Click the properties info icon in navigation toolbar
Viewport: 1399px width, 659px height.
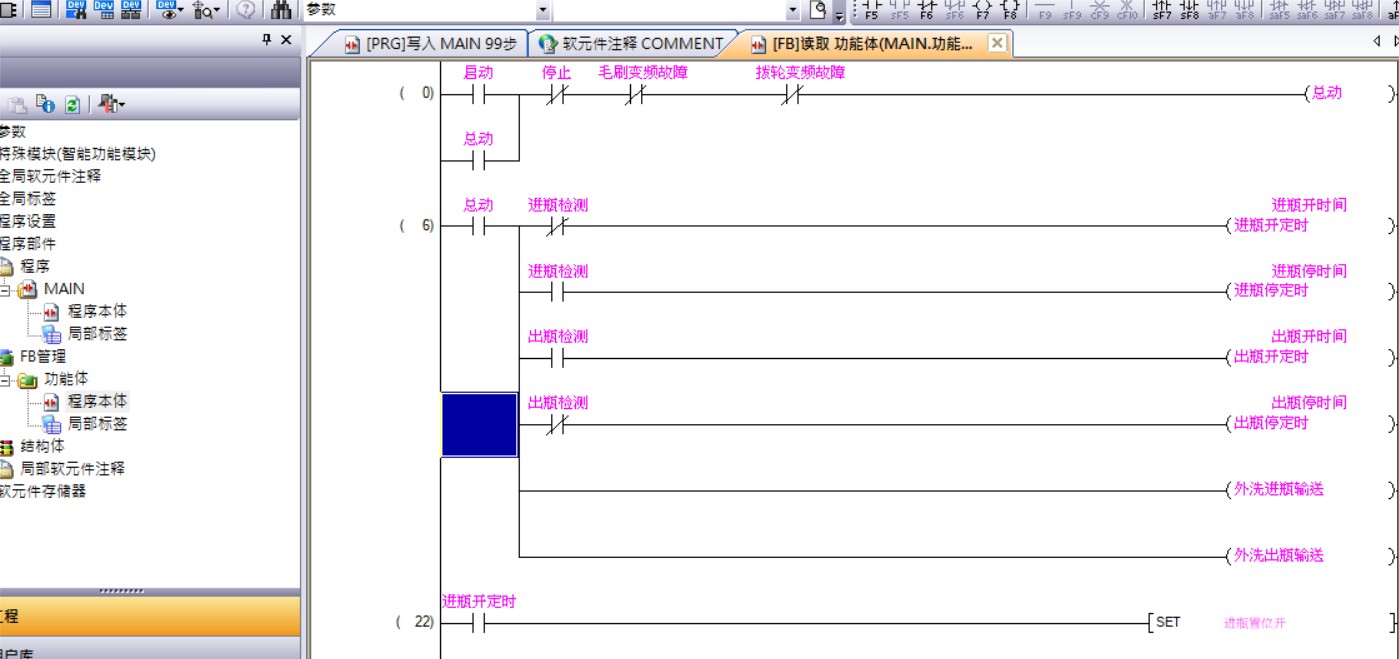click(x=45, y=104)
